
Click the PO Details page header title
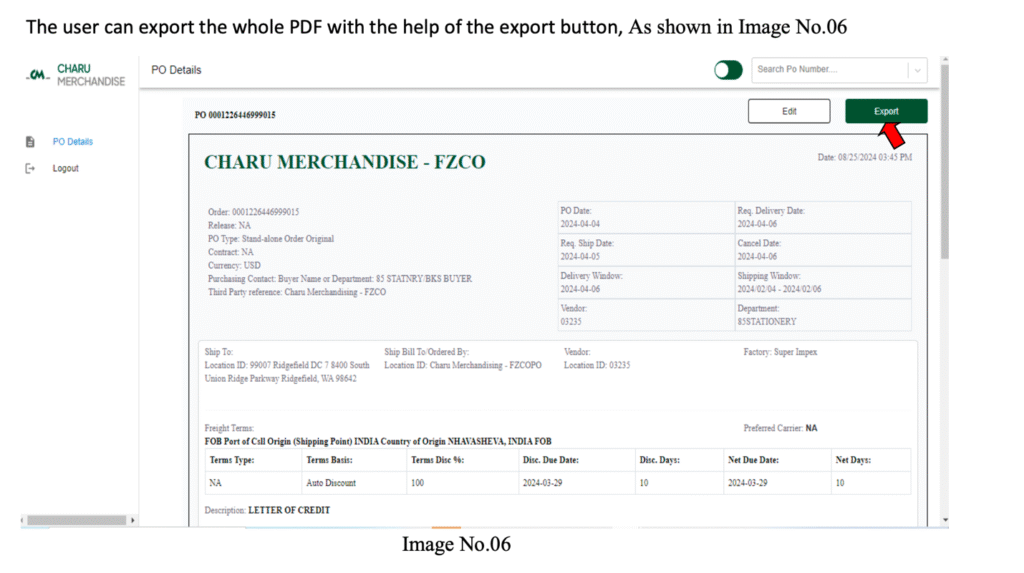tap(176, 70)
